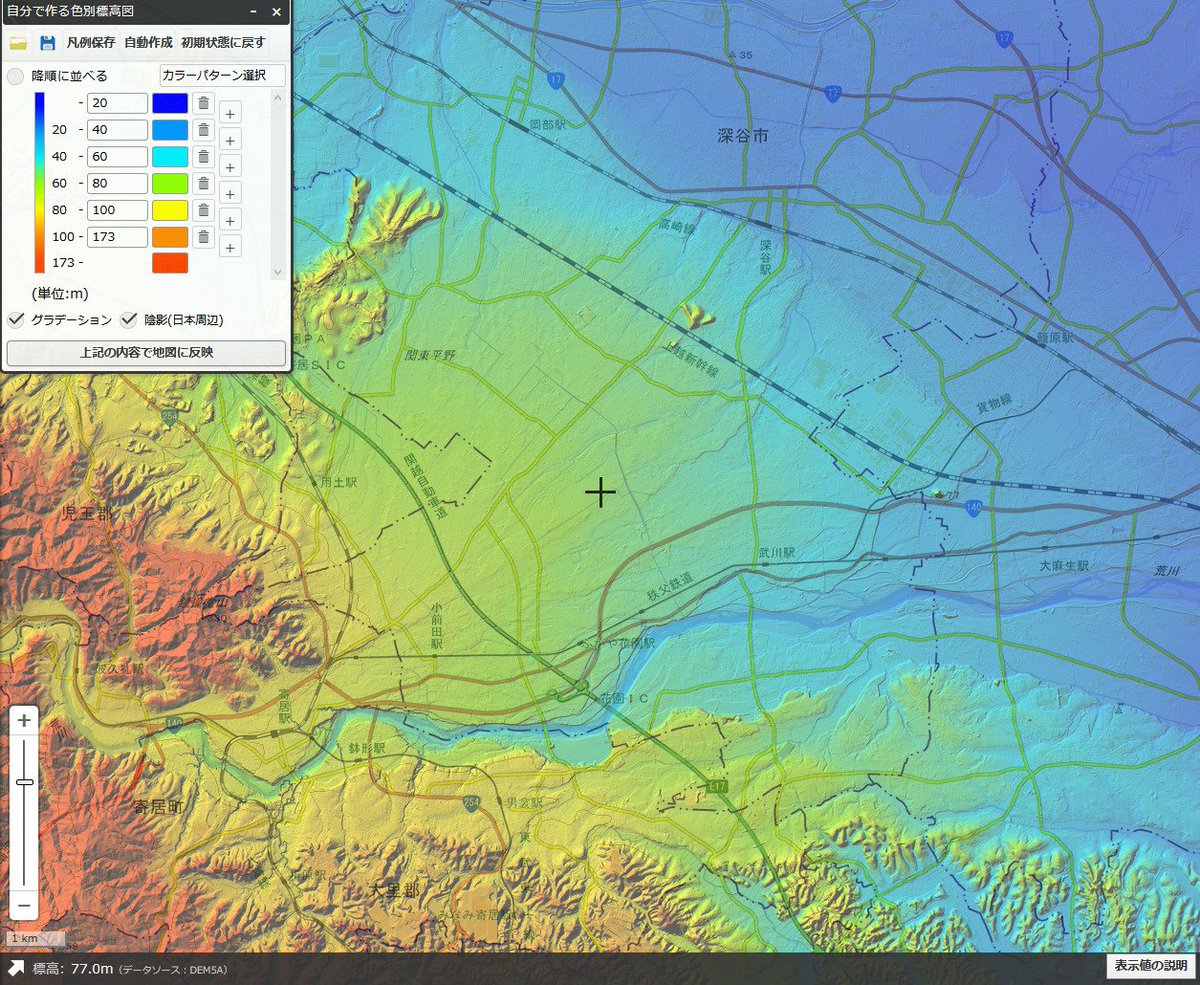The image size is (1200, 985).
Task: Pick the red swatch above 173 m
Action: tap(170, 263)
